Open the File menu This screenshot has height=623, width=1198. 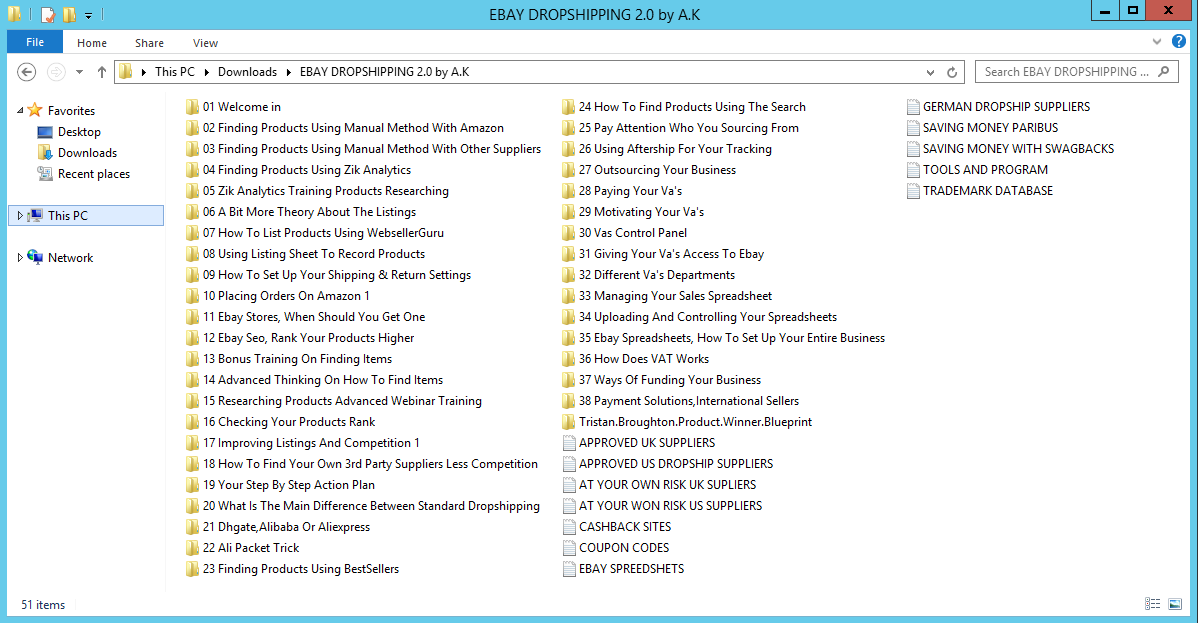[x=35, y=42]
